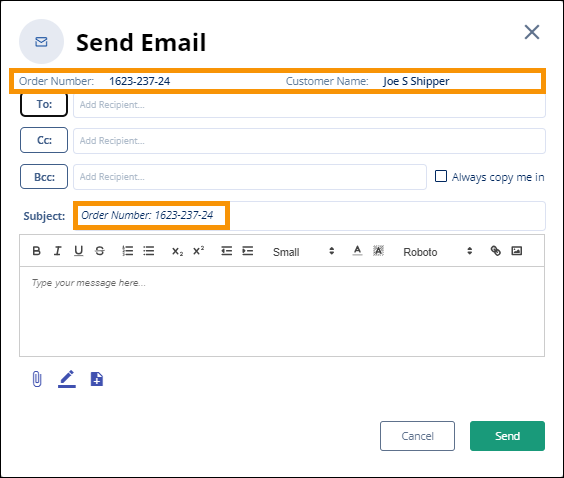Open the Small font size dropdown
Viewport: 564px width, 478px height.
(304, 252)
